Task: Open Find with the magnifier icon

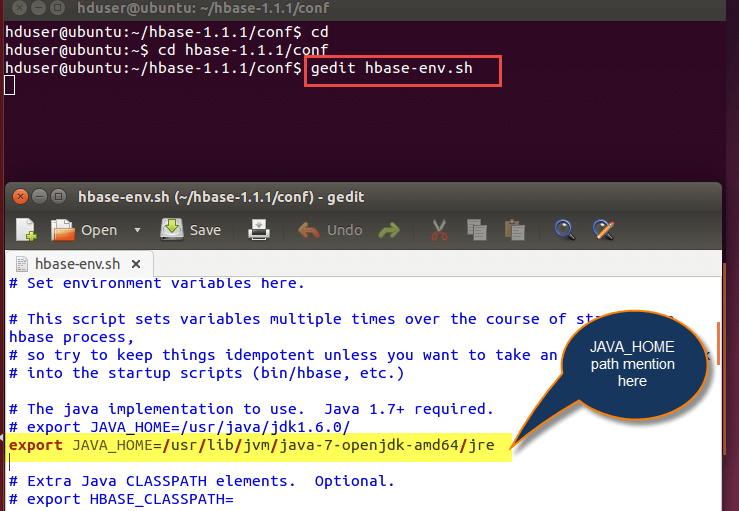Action: [x=565, y=230]
